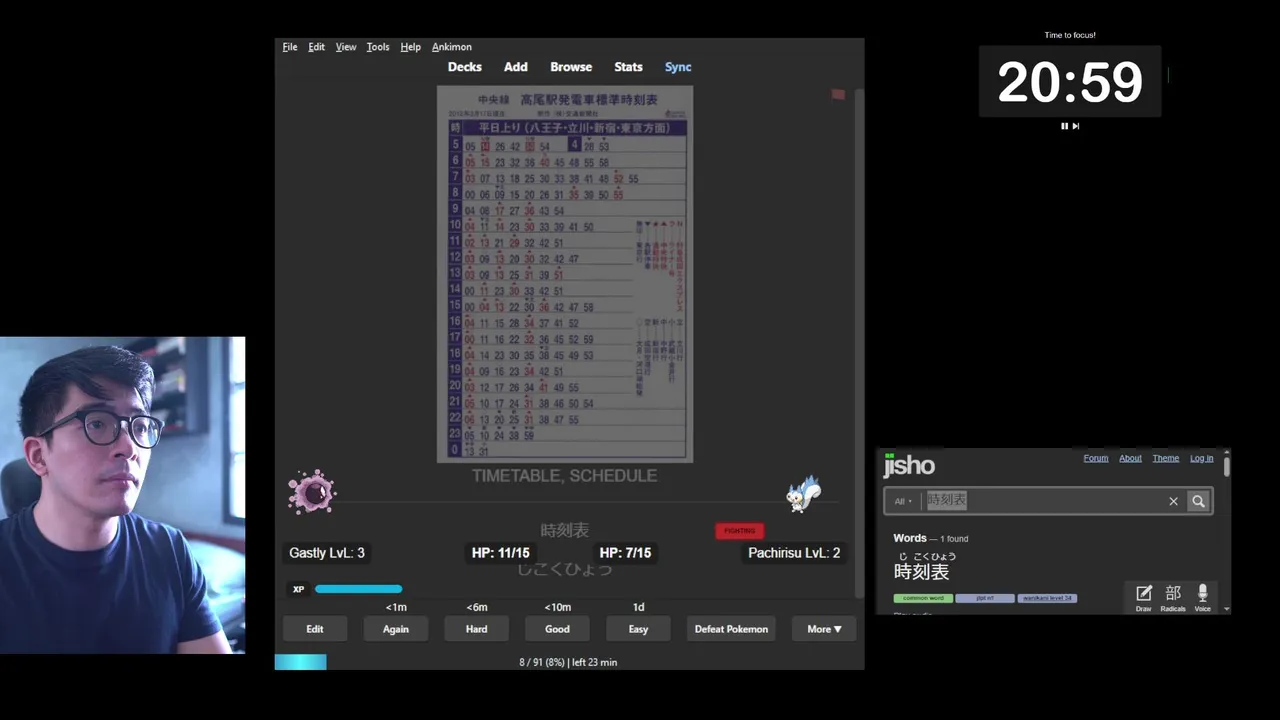1280x720 pixels.
Task: Open the Help menu
Action: pos(410,47)
